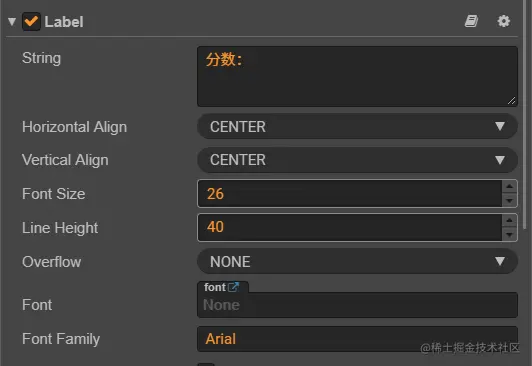This screenshot has width=532, height=366.
Task: Click the String box resize handle
Action: coord(512,101)
